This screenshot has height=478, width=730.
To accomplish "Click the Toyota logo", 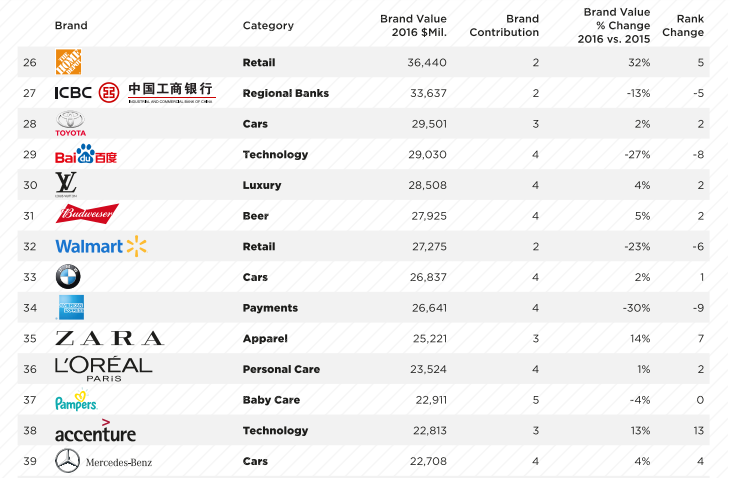I will (70, 123).
